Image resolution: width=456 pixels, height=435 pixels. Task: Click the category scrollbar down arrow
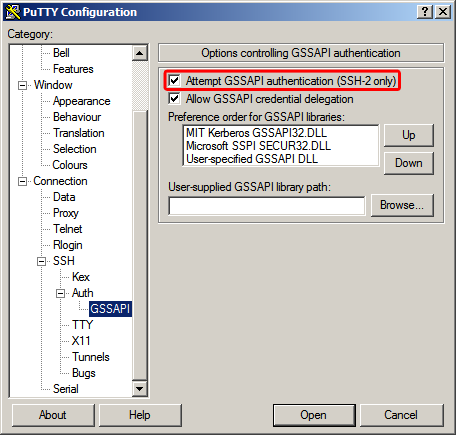[x=140, y=389]
